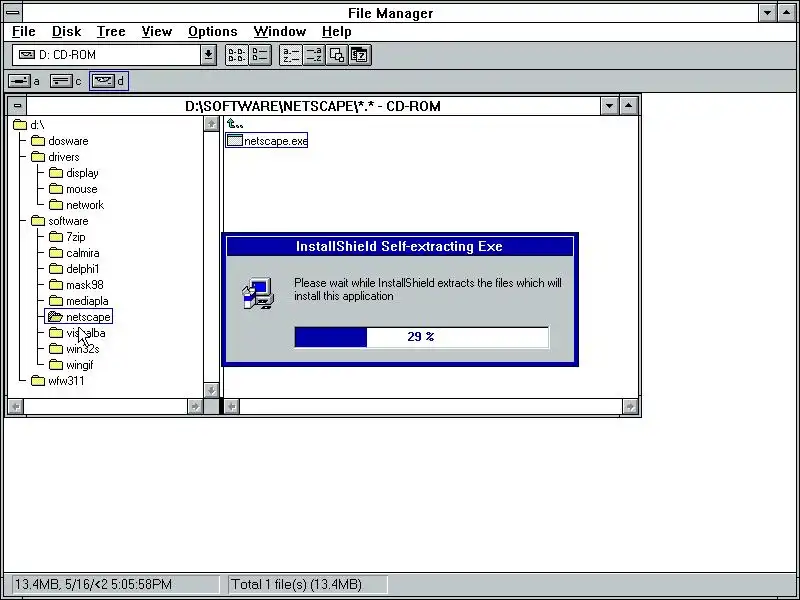Select the calmira folder
800x600 pixels.
click(x=74, y=253)
